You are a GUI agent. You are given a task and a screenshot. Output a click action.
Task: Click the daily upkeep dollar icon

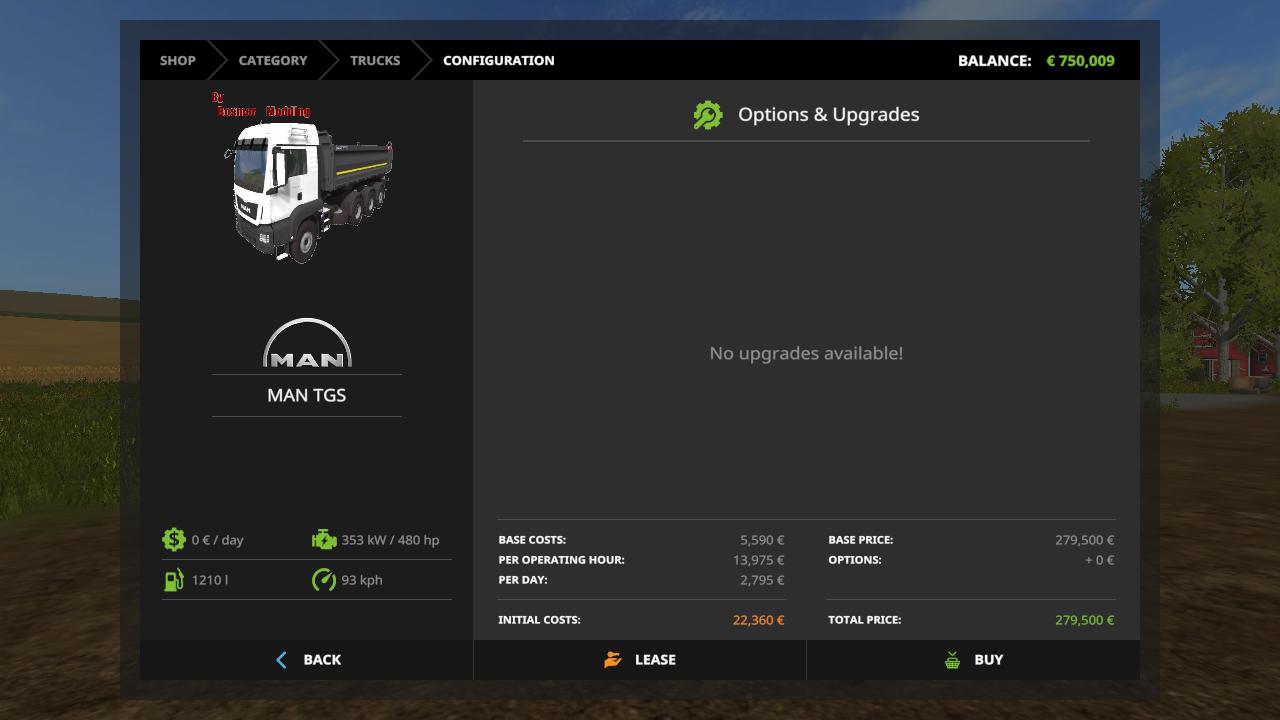(174, 540)
